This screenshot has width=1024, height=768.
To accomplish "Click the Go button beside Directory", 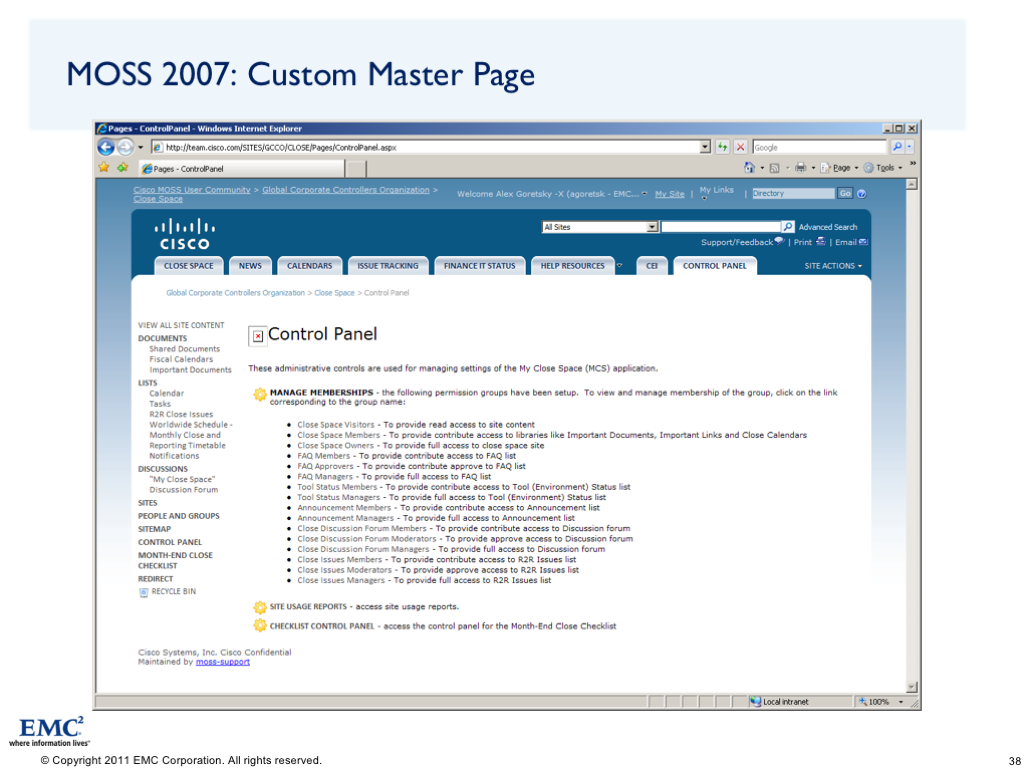I will pos(845,193).
